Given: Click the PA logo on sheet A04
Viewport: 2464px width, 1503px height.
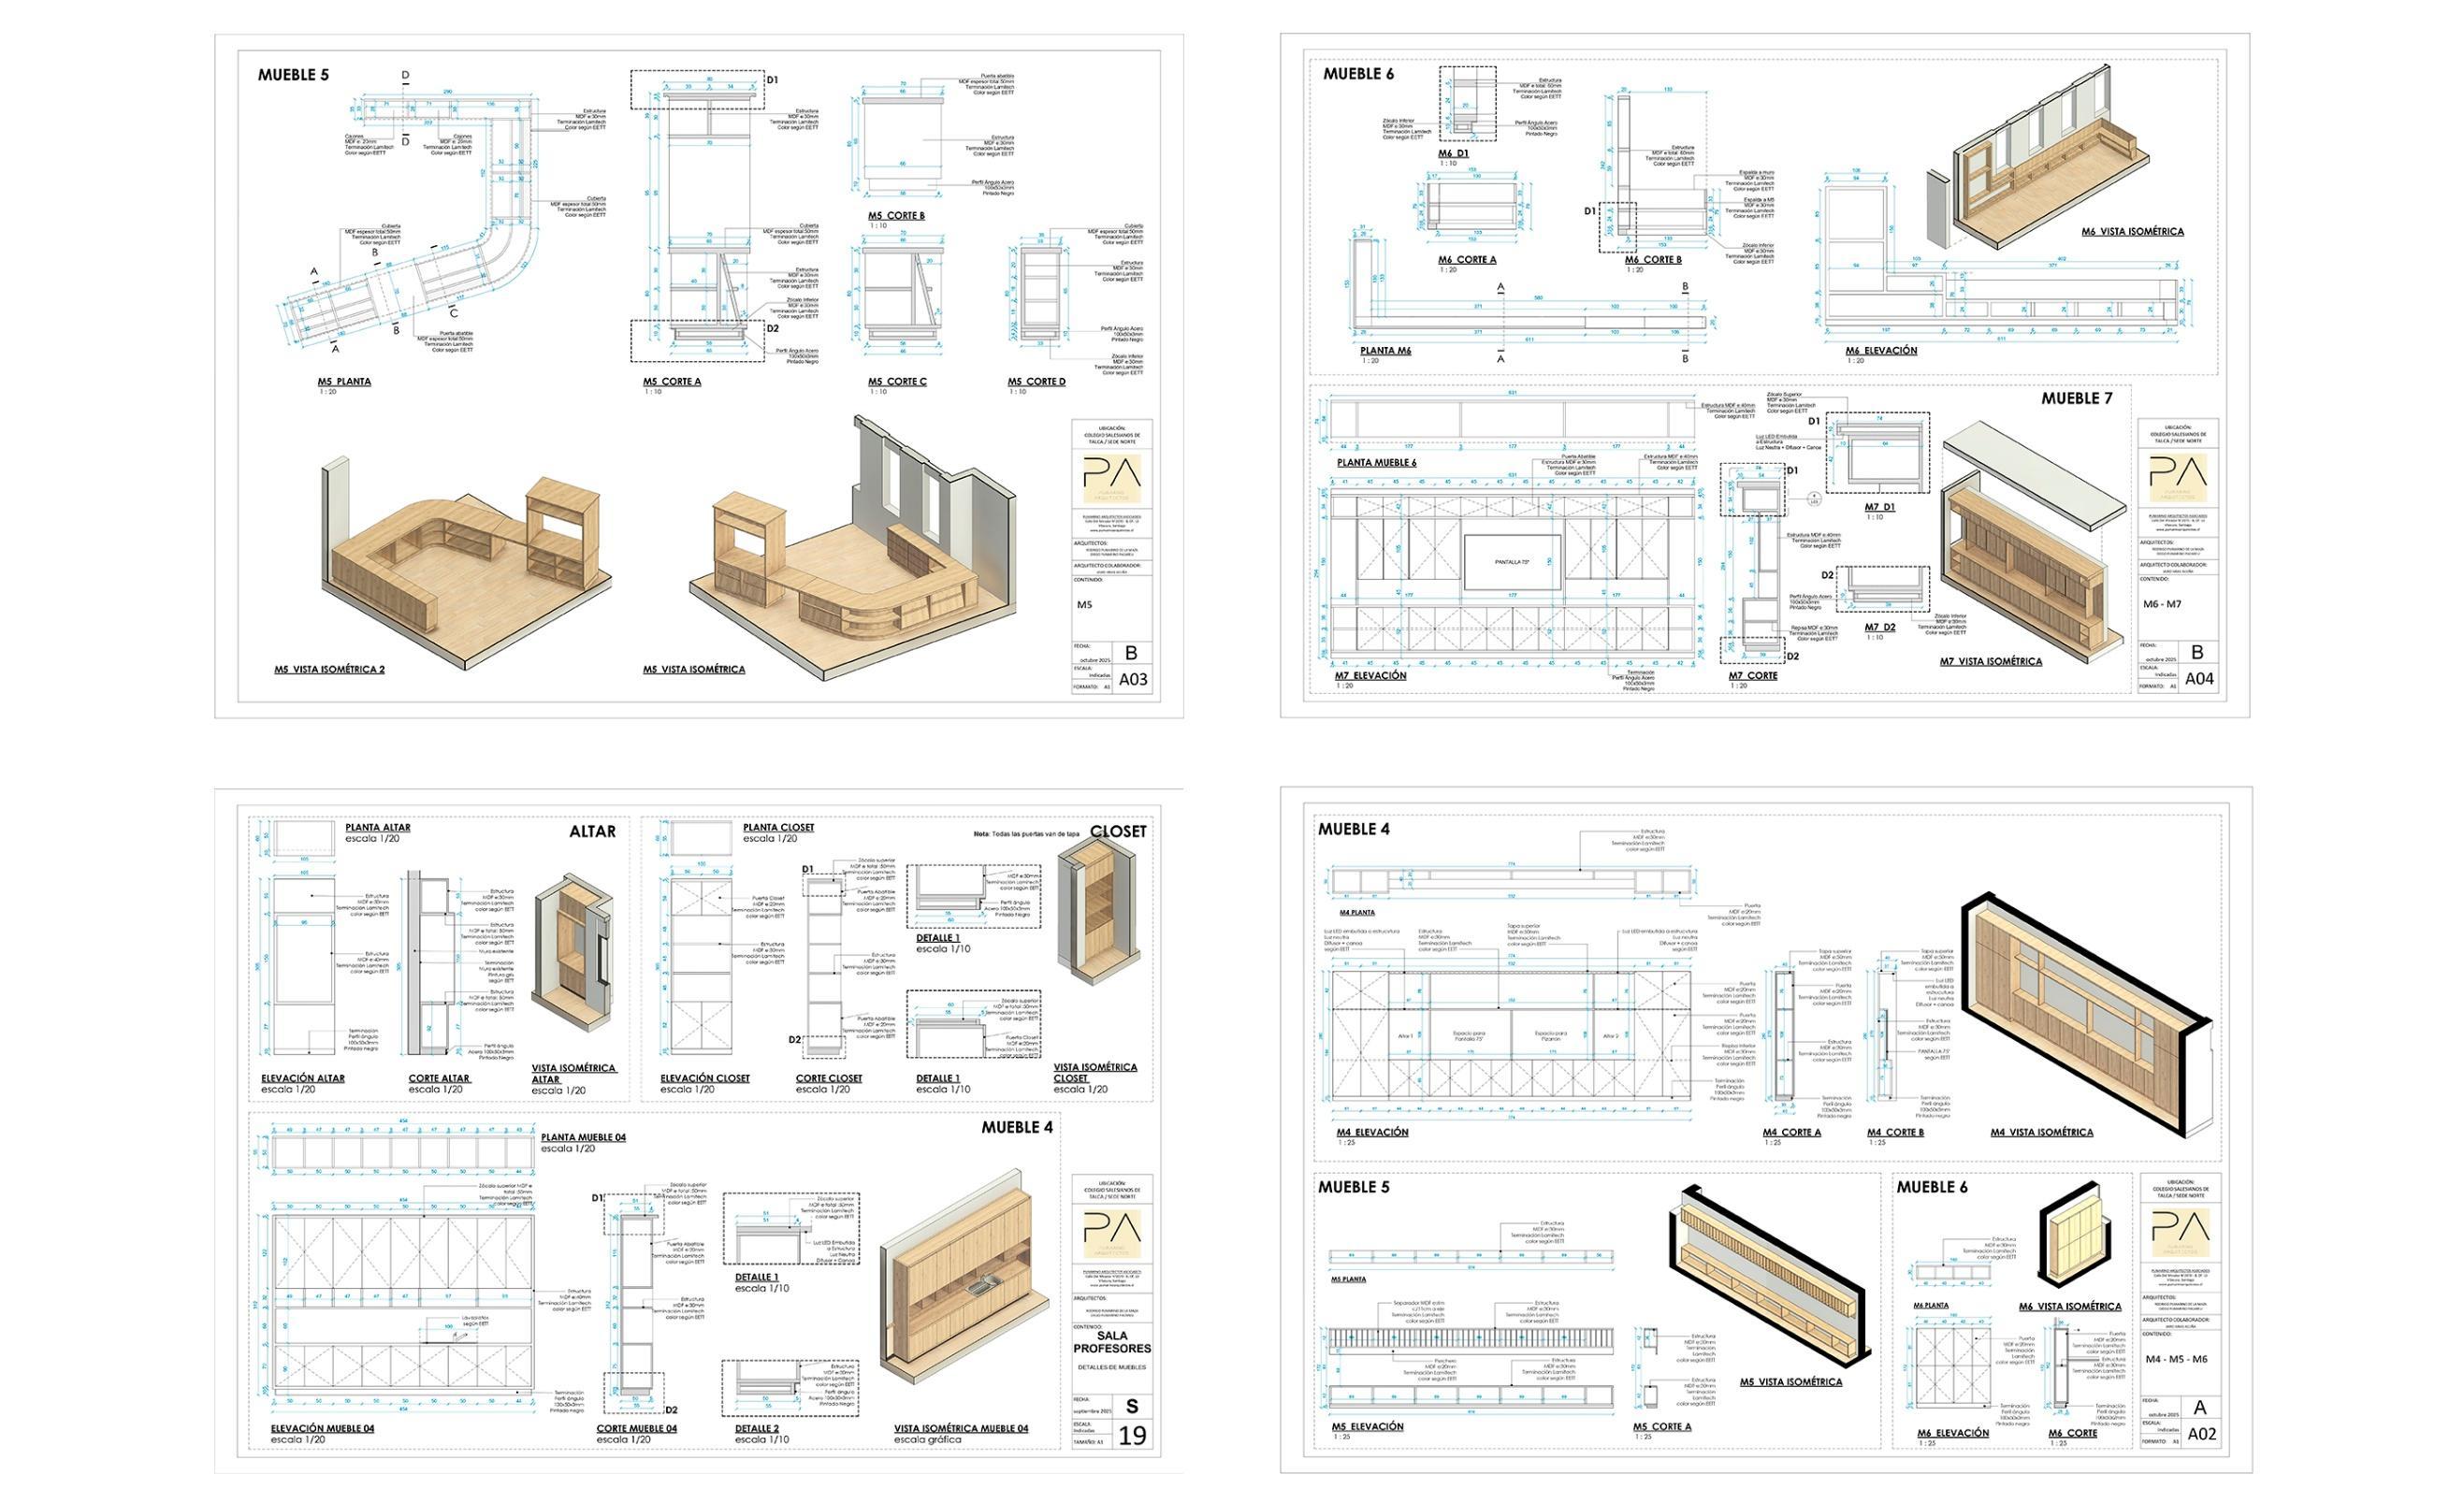Looking at the screenshot, I should coord(2177,478).
